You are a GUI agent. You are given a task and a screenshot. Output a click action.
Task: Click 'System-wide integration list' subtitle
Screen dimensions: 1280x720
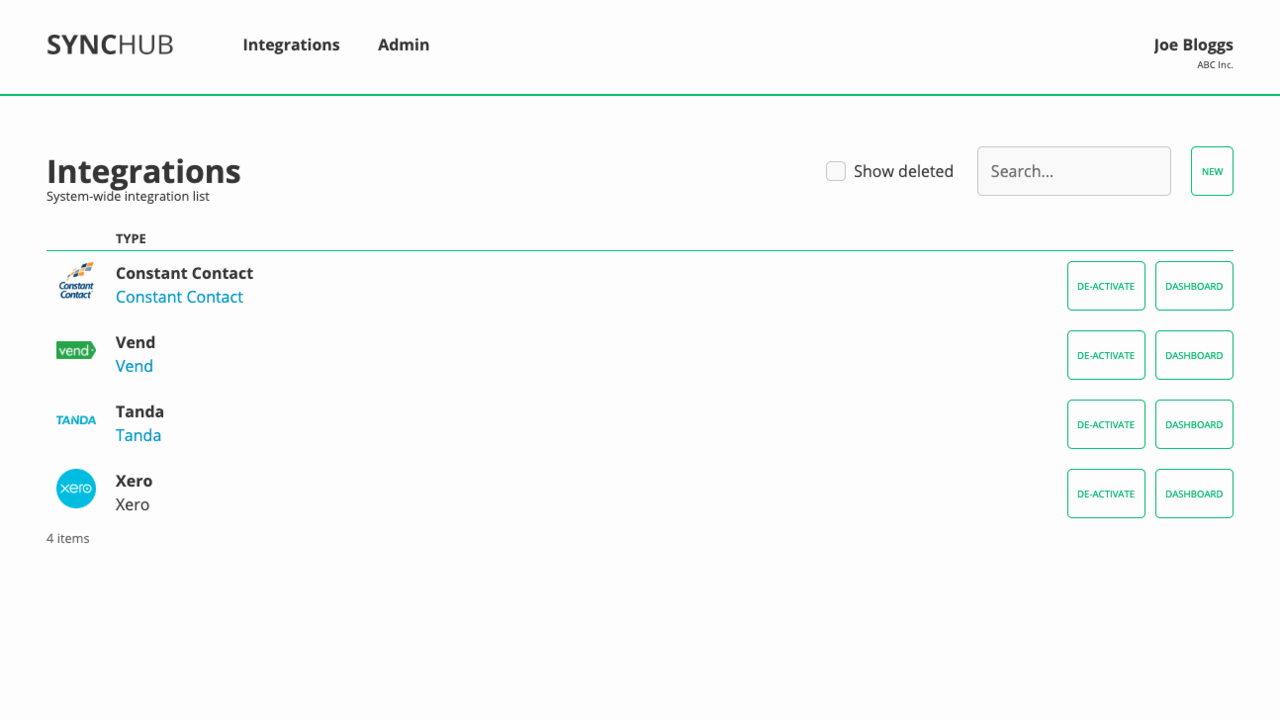point(128,196)
